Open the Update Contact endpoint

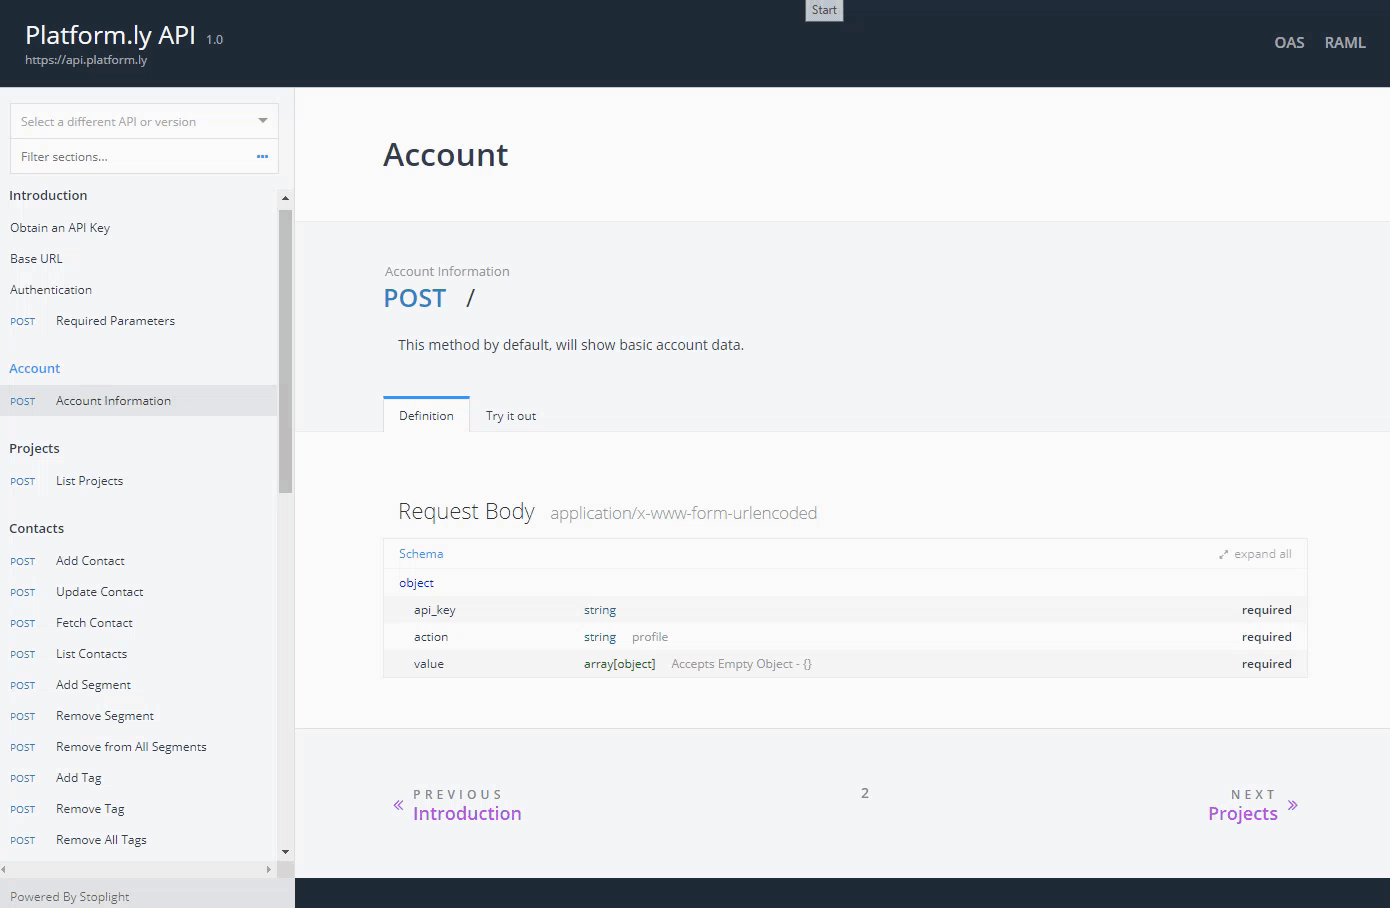pyautogui.click(x=99, y=591)
